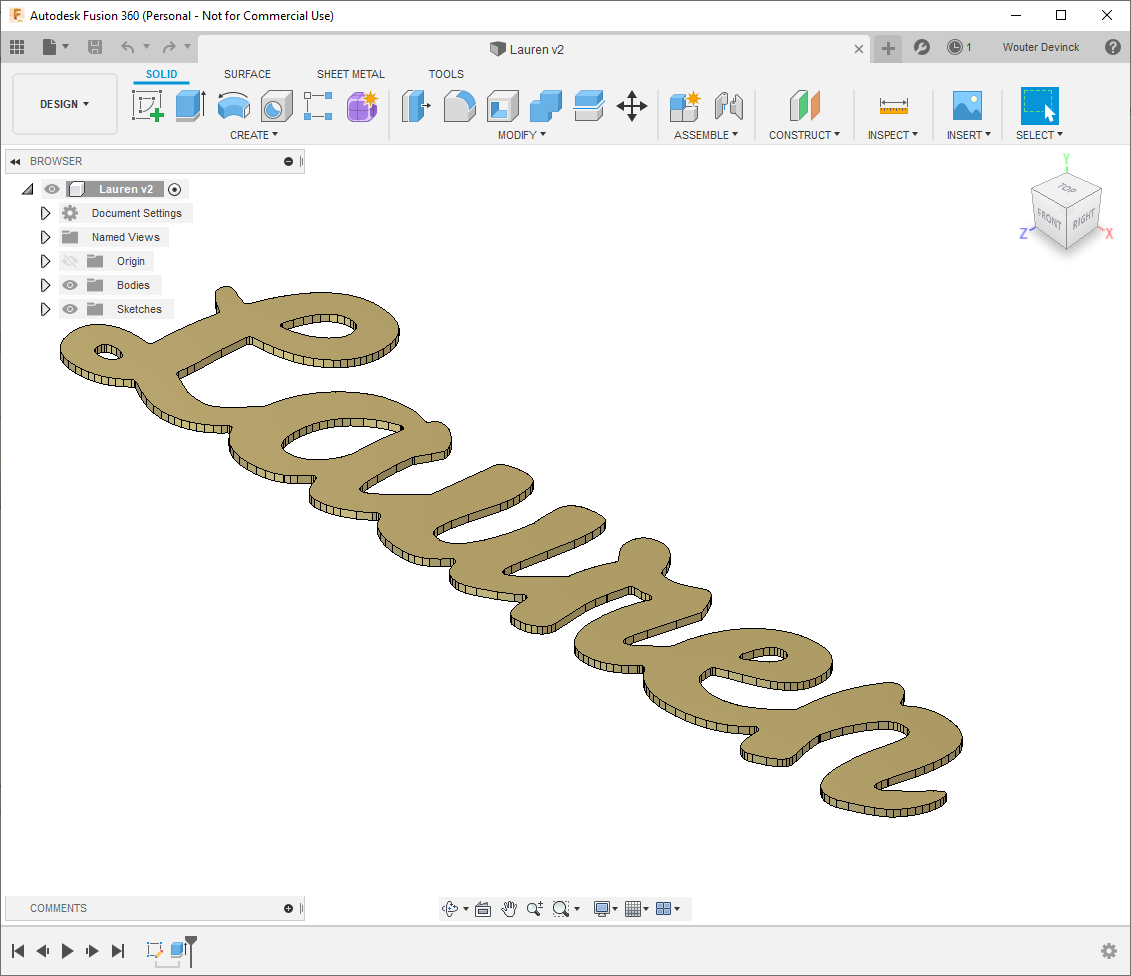Expand the Named Views node
This screenshot has width=1131, height=976.
pyautogui.click(x=45, y=237)
